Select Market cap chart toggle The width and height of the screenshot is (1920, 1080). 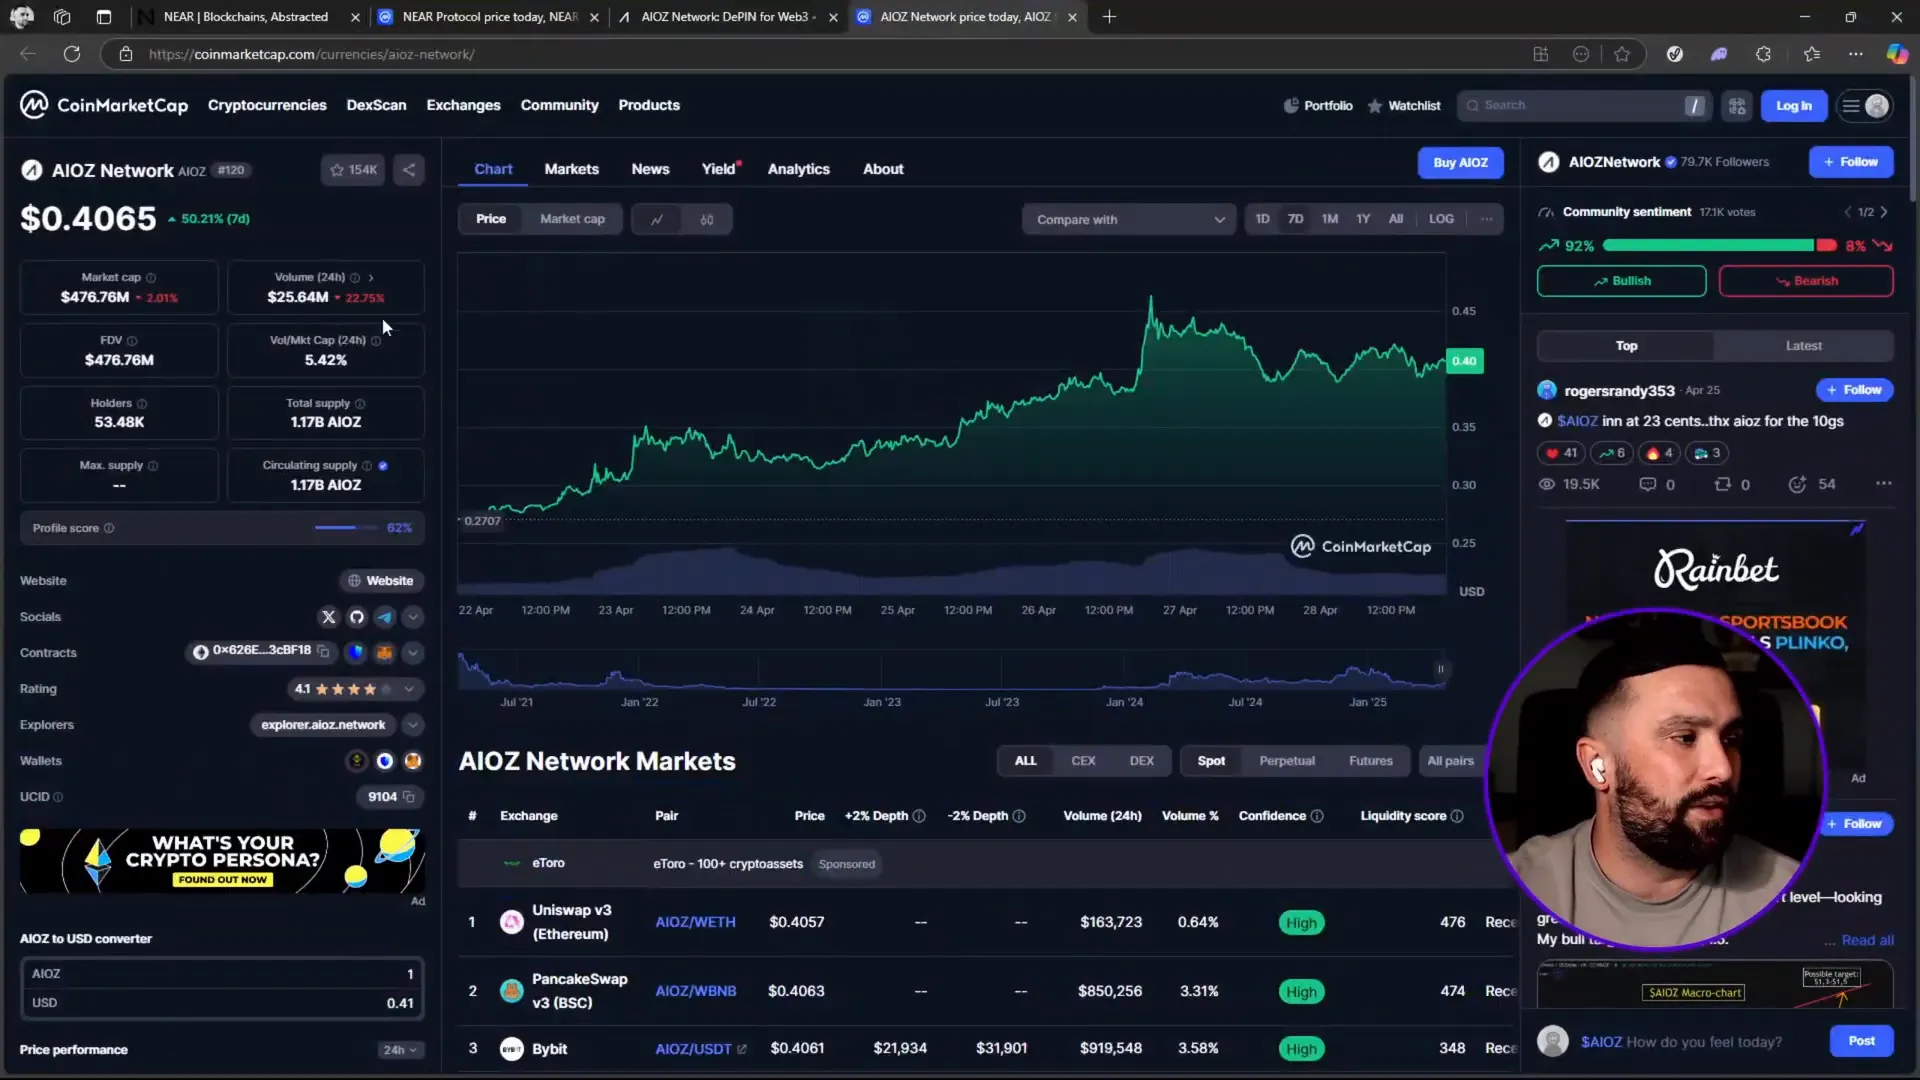pos(572,219)
